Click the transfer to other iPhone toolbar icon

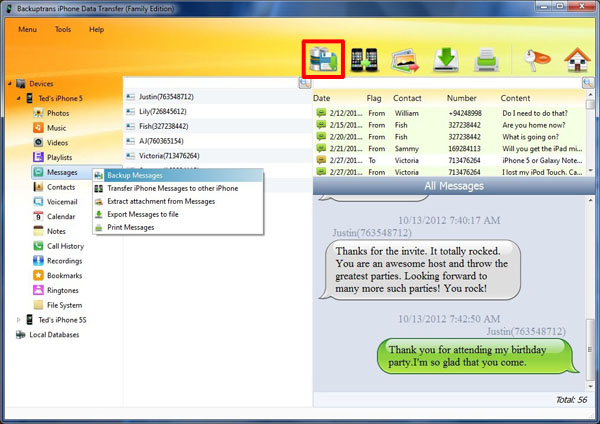point(364,59)
